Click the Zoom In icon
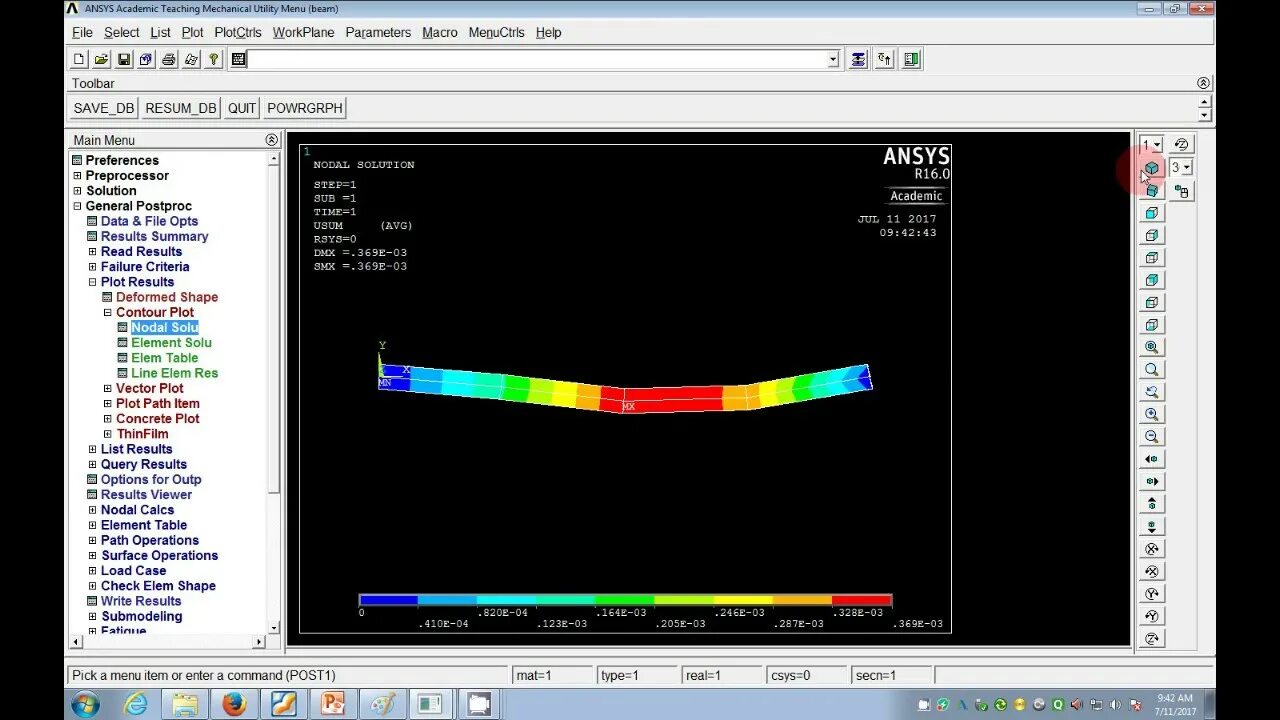This screenshot has width=1280, height=720. [1152, 414]
